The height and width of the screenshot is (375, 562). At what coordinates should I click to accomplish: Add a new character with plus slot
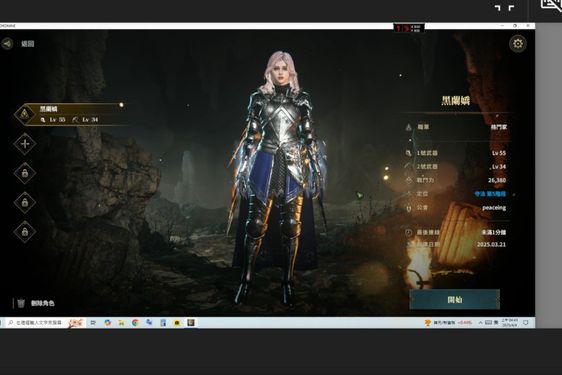click(25, 144)
